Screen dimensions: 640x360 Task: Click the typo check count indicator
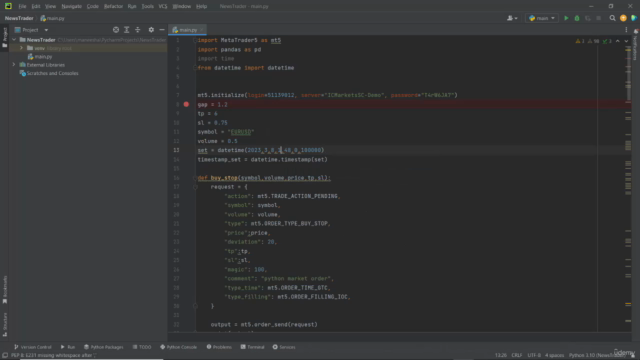(607, 41)
